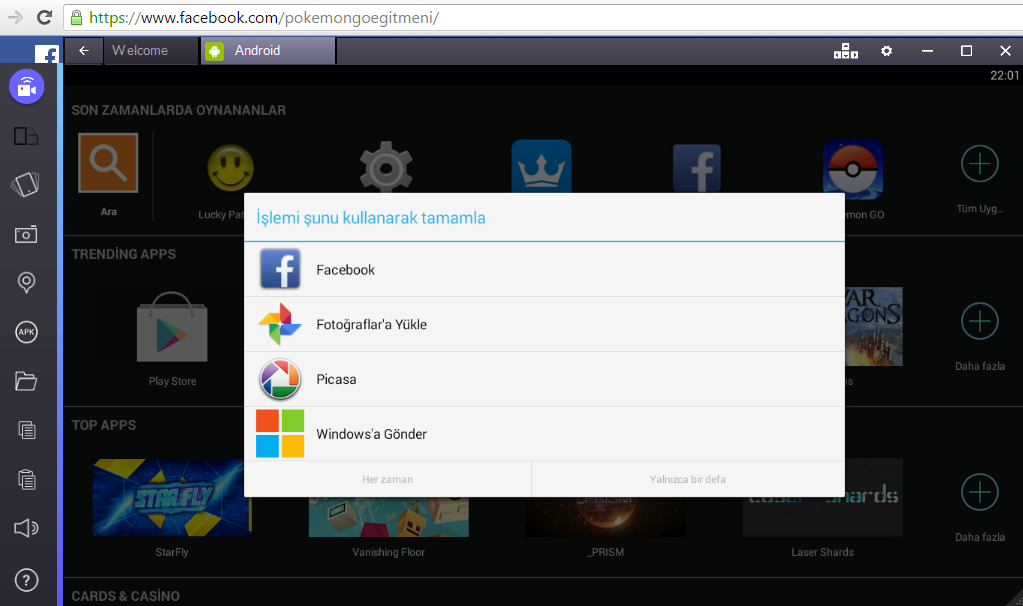
Task: Click the Facebook favicon browser tab
Action: (x=46, y=53)
